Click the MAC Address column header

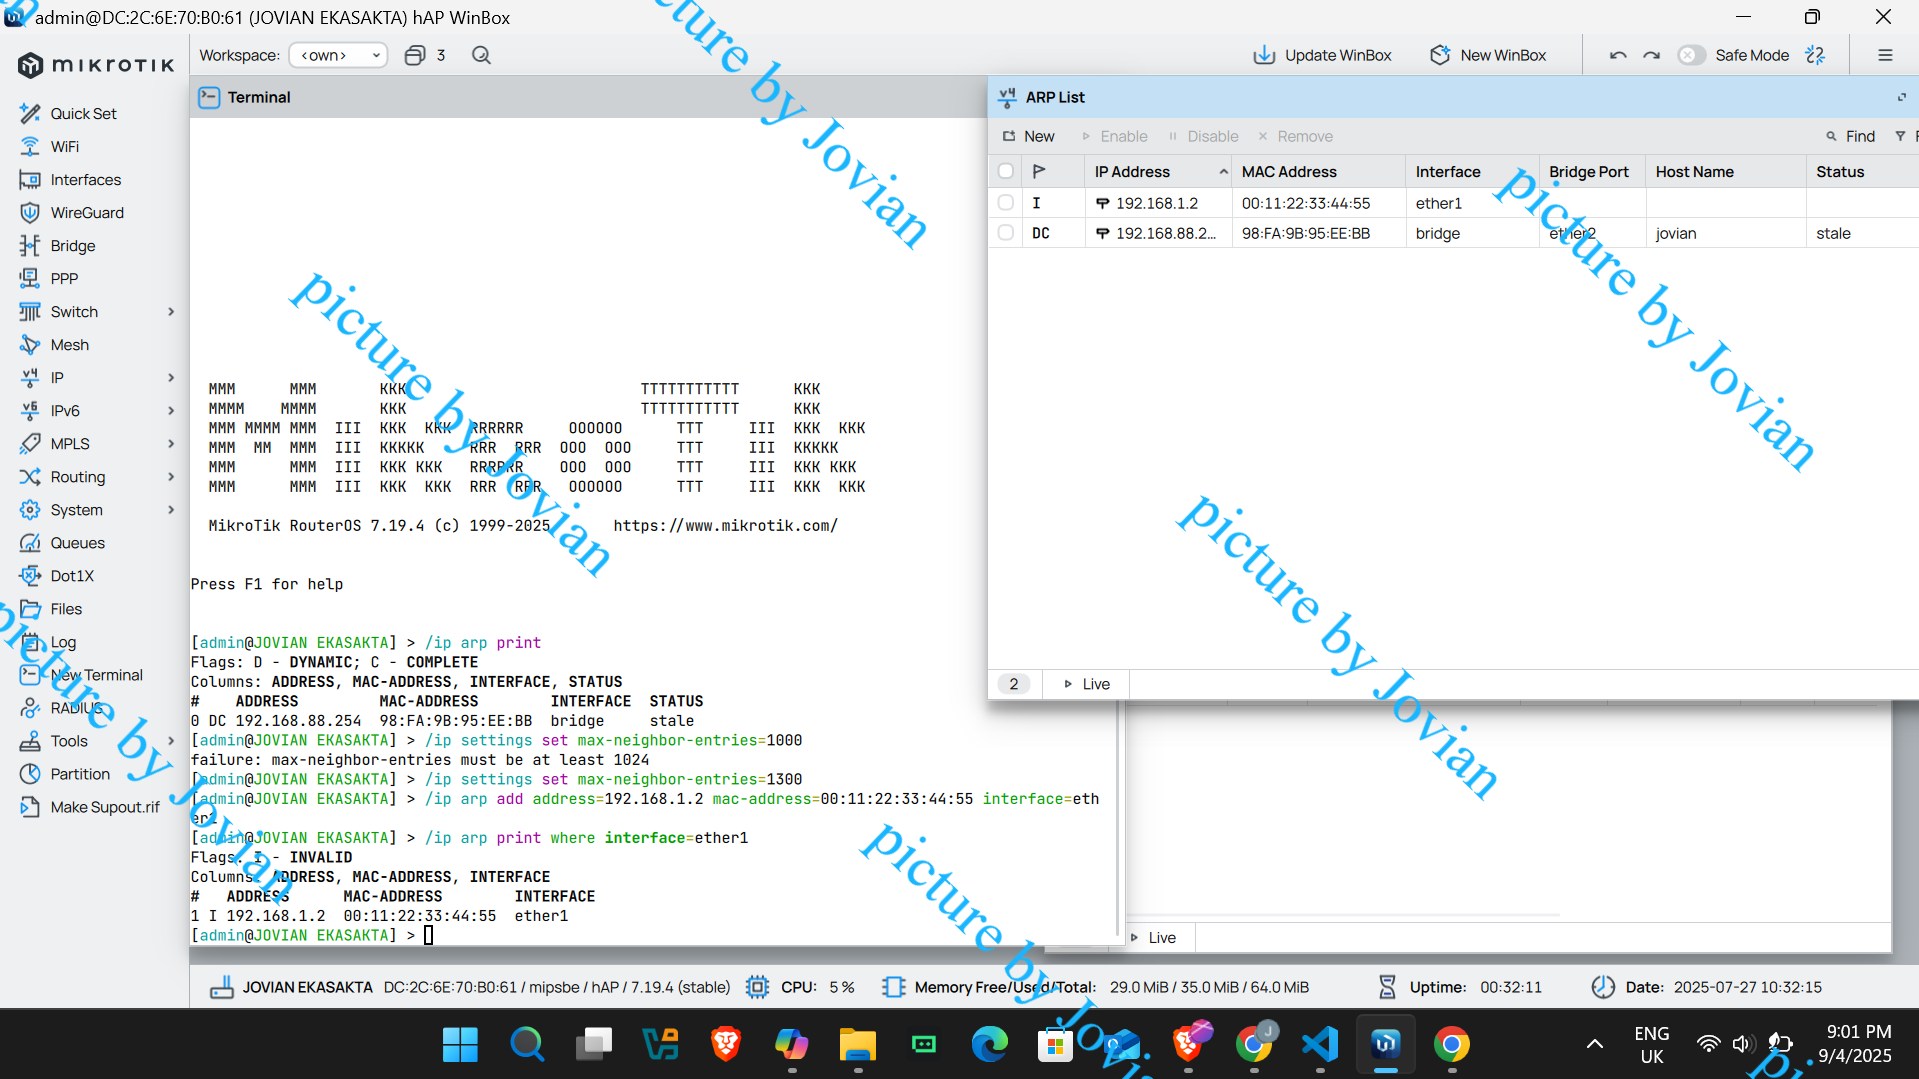tap(1318, 171)
